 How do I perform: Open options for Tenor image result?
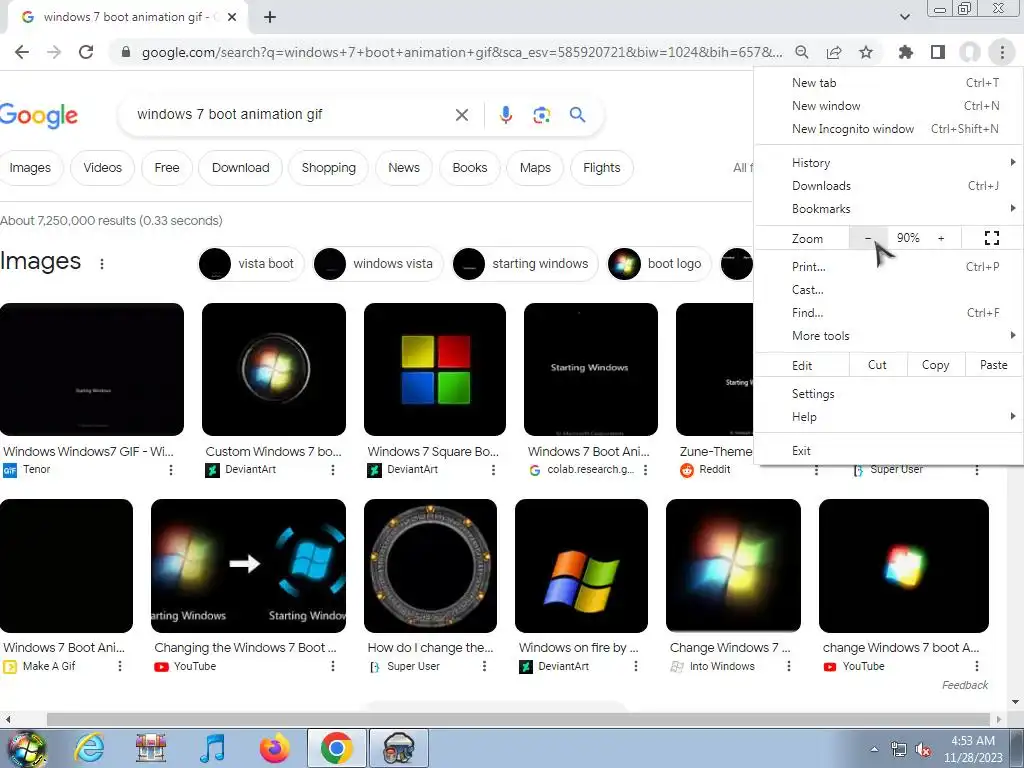[170, 470]
